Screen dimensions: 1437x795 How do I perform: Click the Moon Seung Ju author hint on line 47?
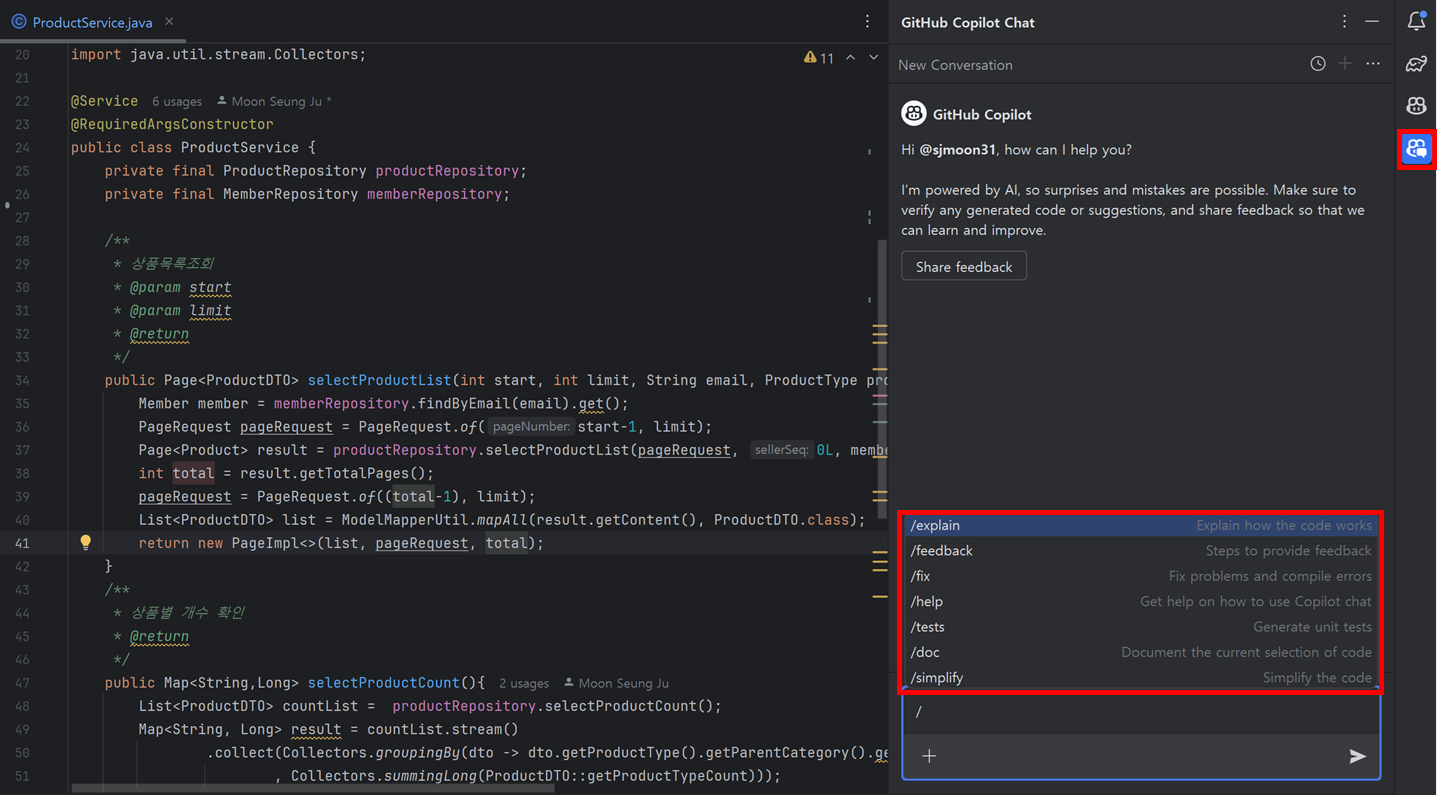(617, 684)
